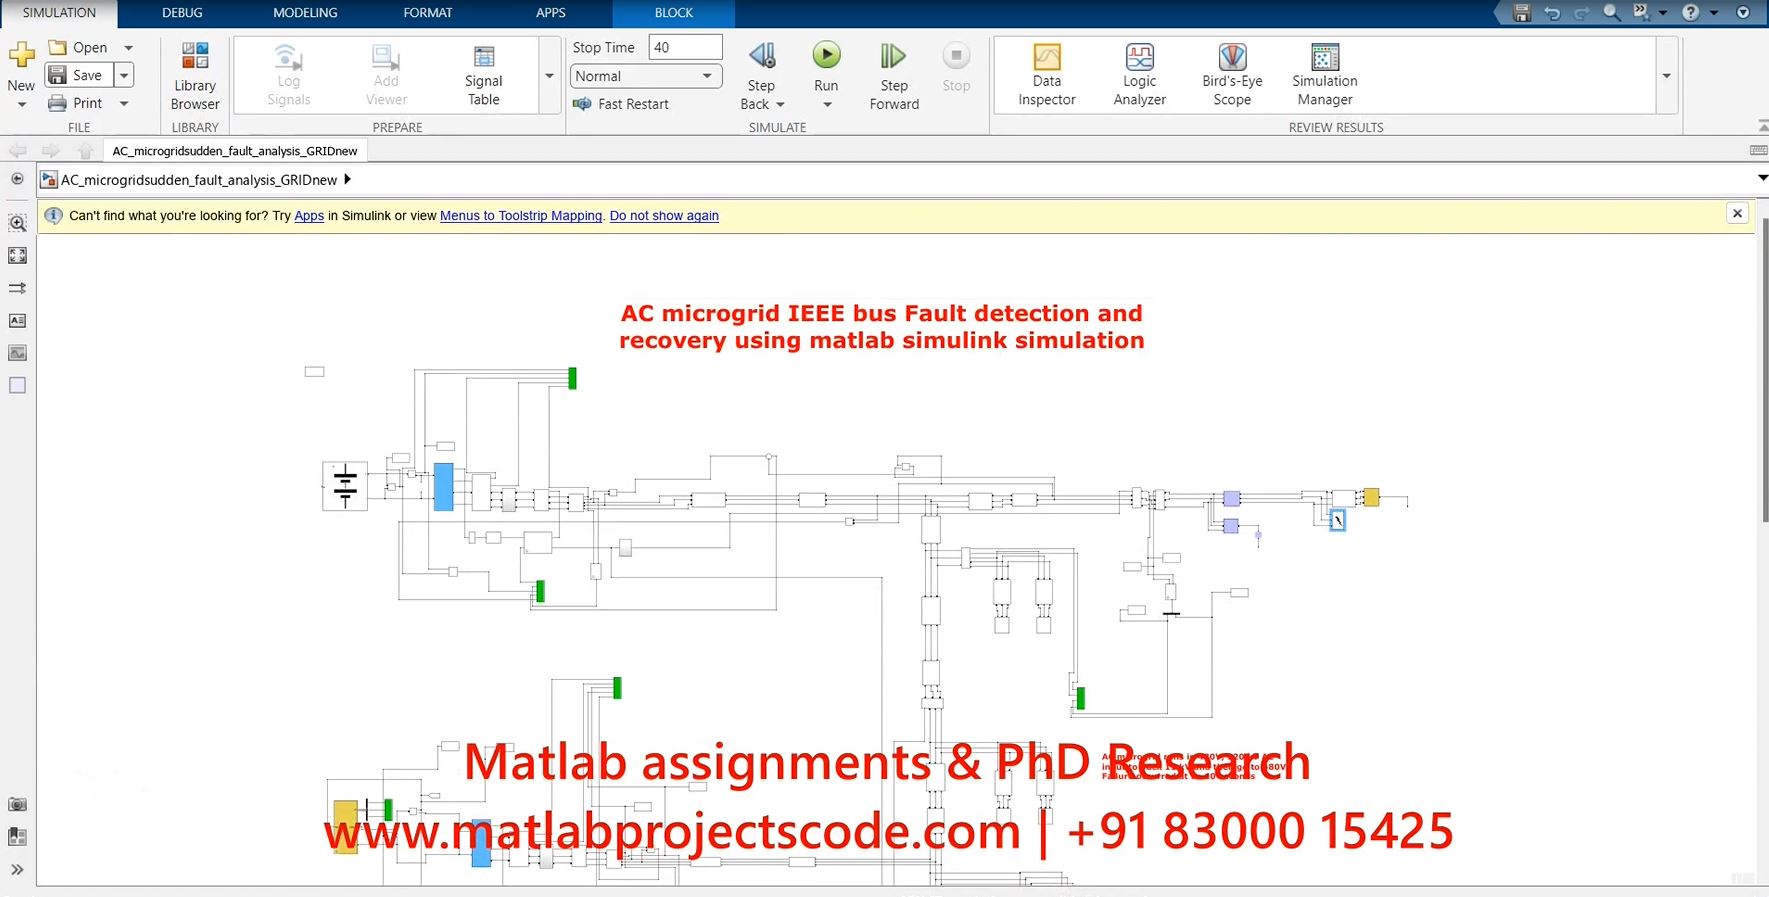Click the screenshot camera icon in palette
1769x897 pixels.
(17, 804)
